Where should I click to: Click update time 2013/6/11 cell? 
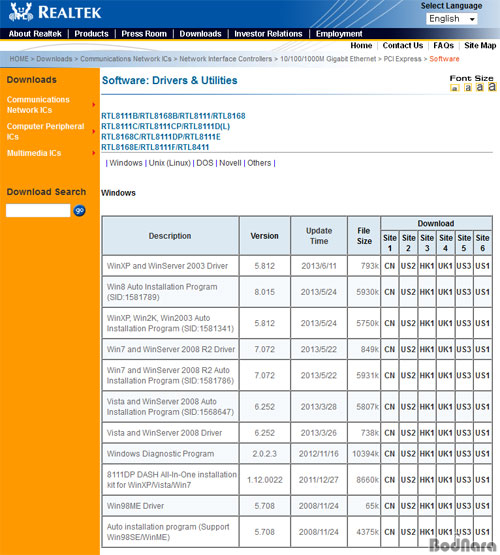(x=319, y=266)
